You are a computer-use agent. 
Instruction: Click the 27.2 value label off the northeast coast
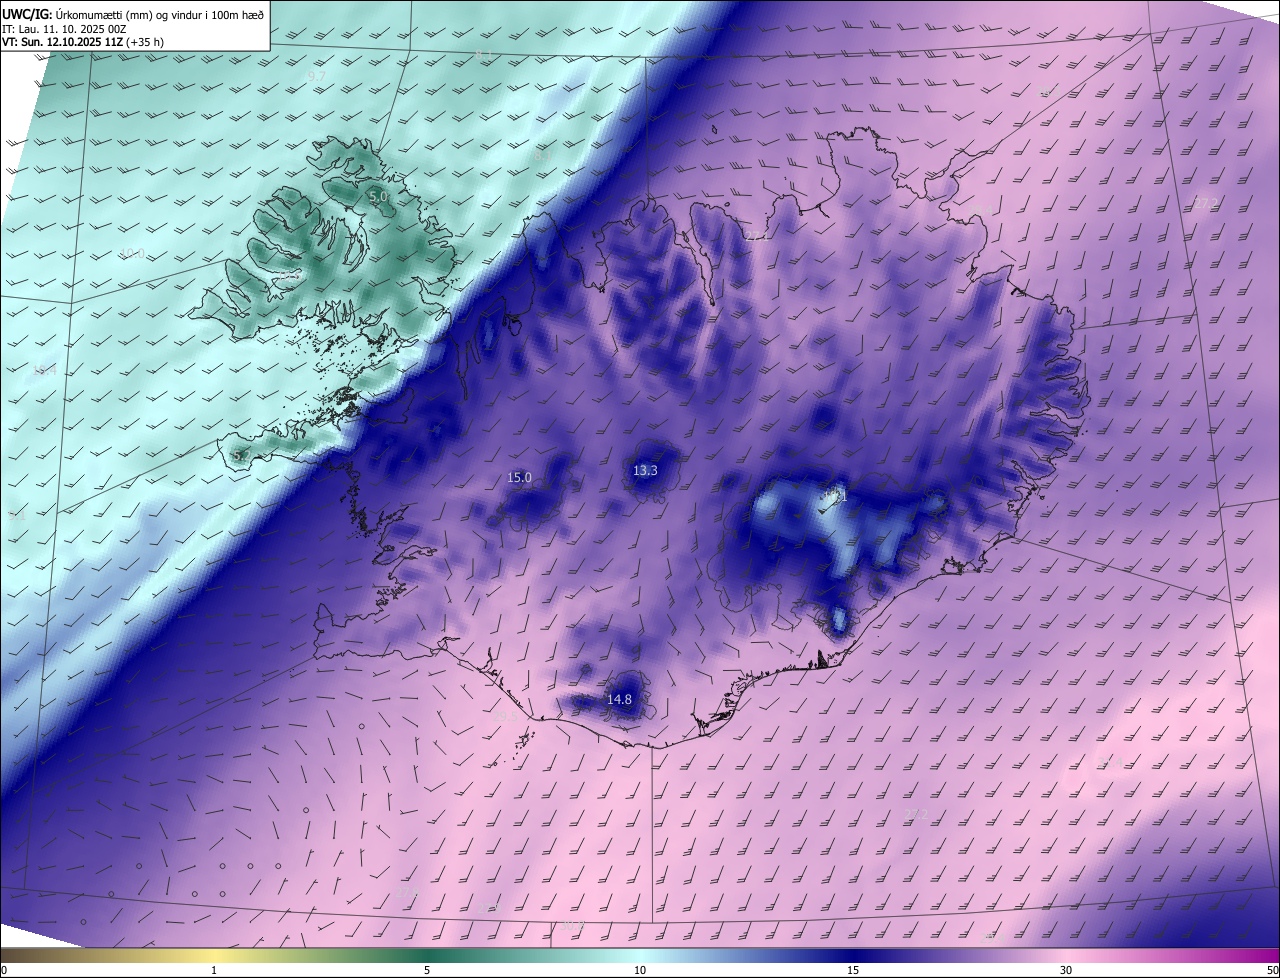[1206, 203]
